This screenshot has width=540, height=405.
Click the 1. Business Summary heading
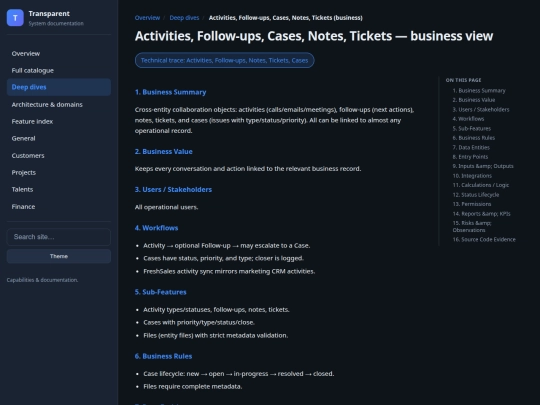click(170, 92)
